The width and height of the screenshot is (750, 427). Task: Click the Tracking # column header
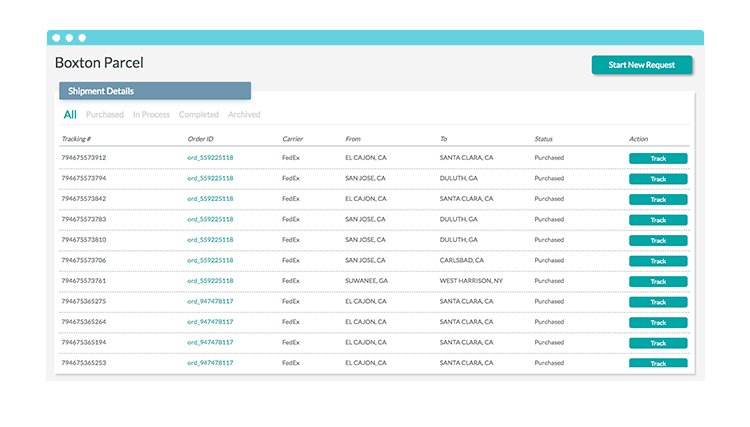76,139
